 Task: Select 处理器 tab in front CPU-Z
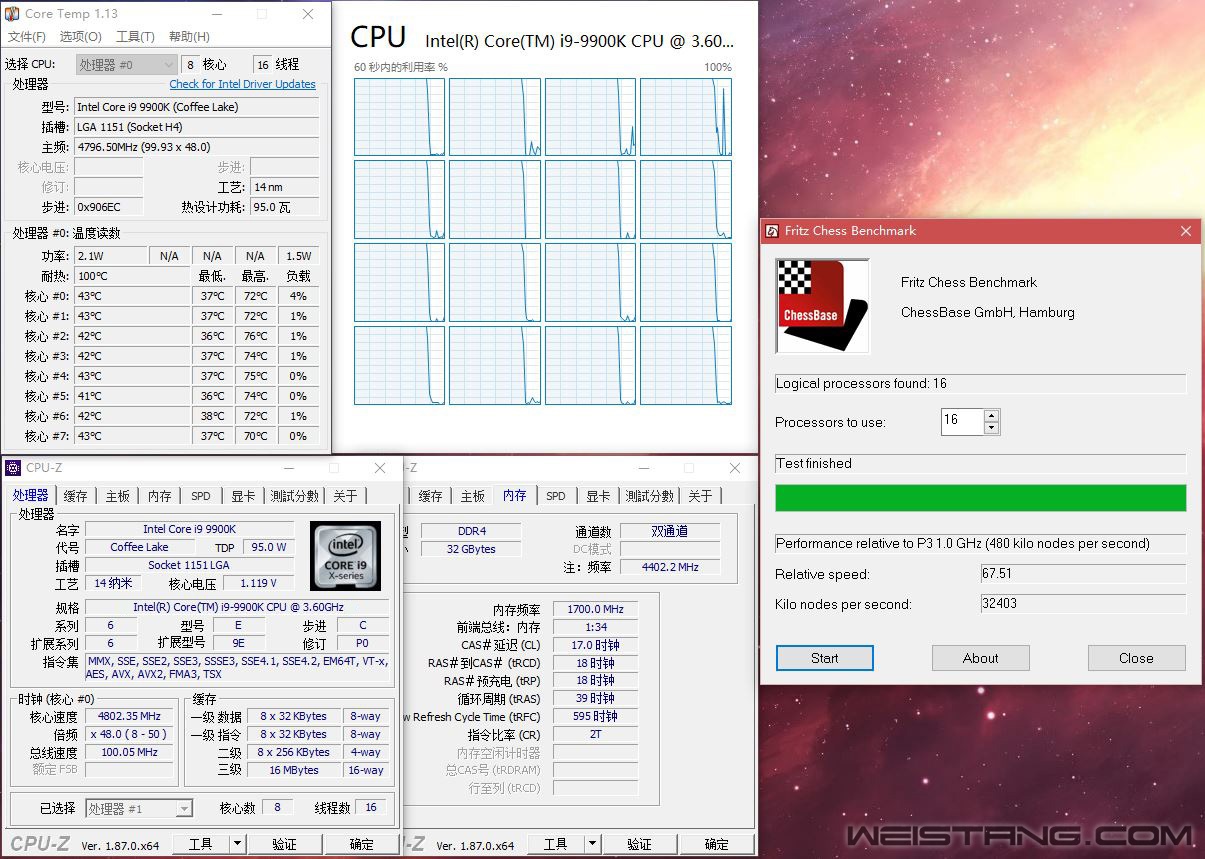pyautogui.click(x=30, y=495)
